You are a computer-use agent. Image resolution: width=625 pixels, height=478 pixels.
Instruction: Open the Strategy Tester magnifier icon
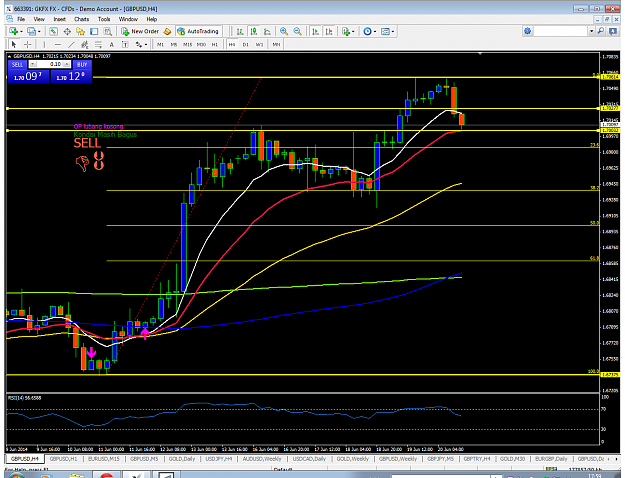(x=108, y=31)
